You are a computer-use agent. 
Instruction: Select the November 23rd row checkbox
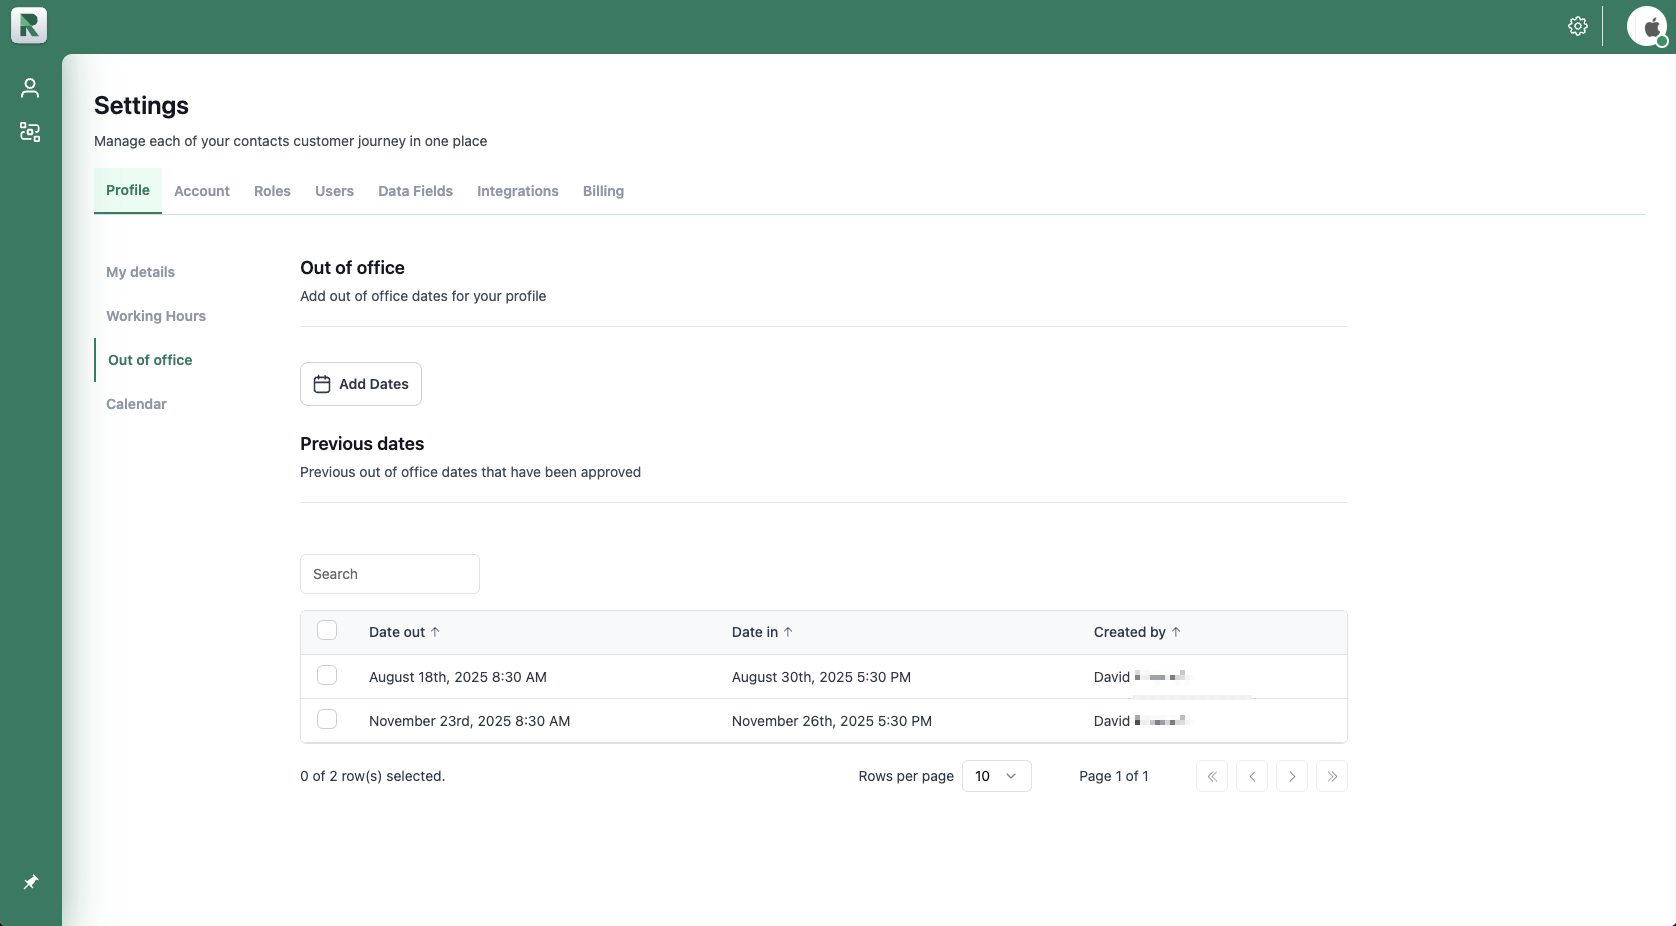[327, 719]
